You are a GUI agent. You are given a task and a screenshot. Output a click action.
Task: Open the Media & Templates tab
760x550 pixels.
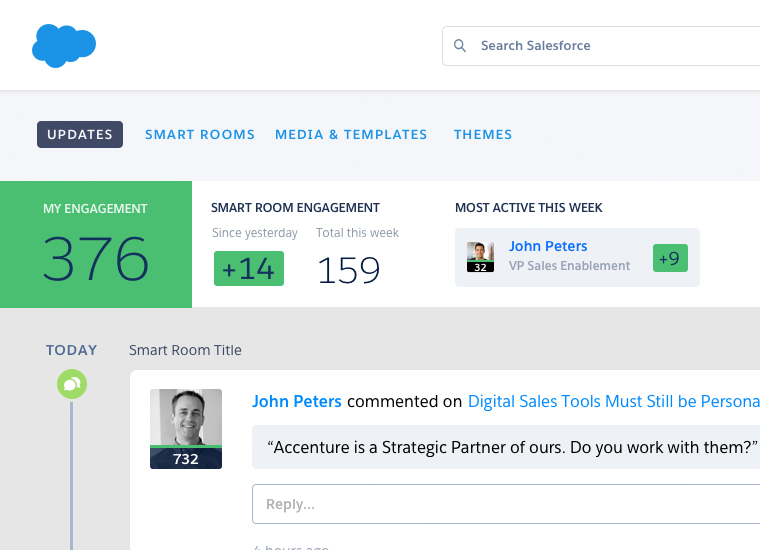[x=351, y=134]
